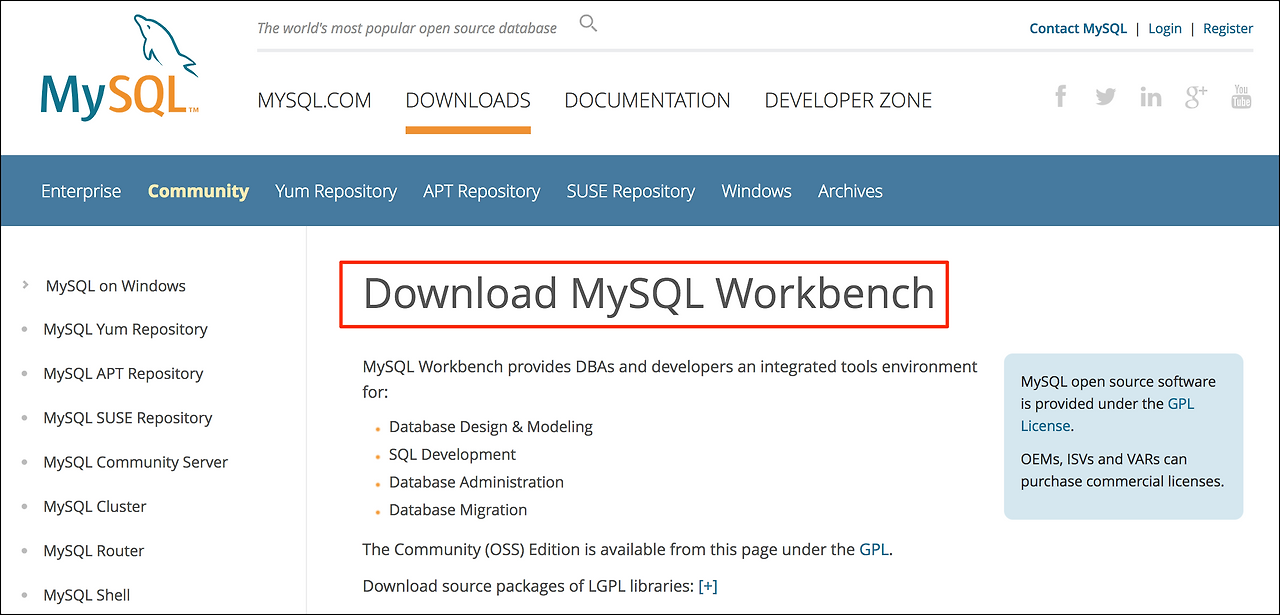This screenshot has width=1280, height=615.
Task: Open the MySQL YouTube icon
Action: point(1241,97)
